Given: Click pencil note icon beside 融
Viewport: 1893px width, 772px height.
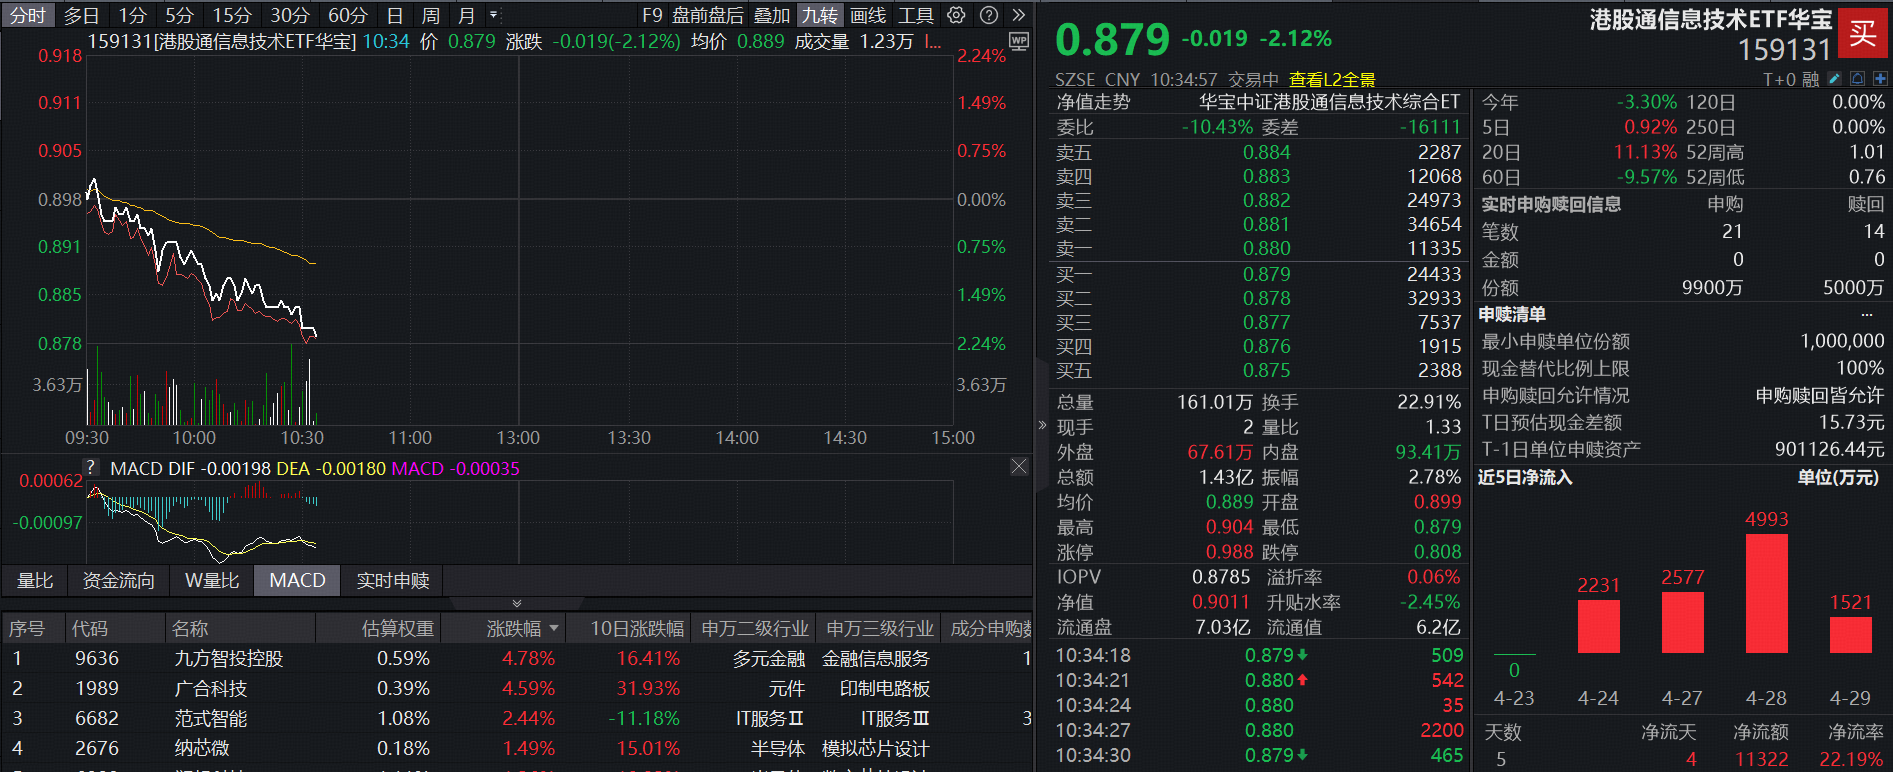Looking at the screenshot, I should [x=1834, y=79].
